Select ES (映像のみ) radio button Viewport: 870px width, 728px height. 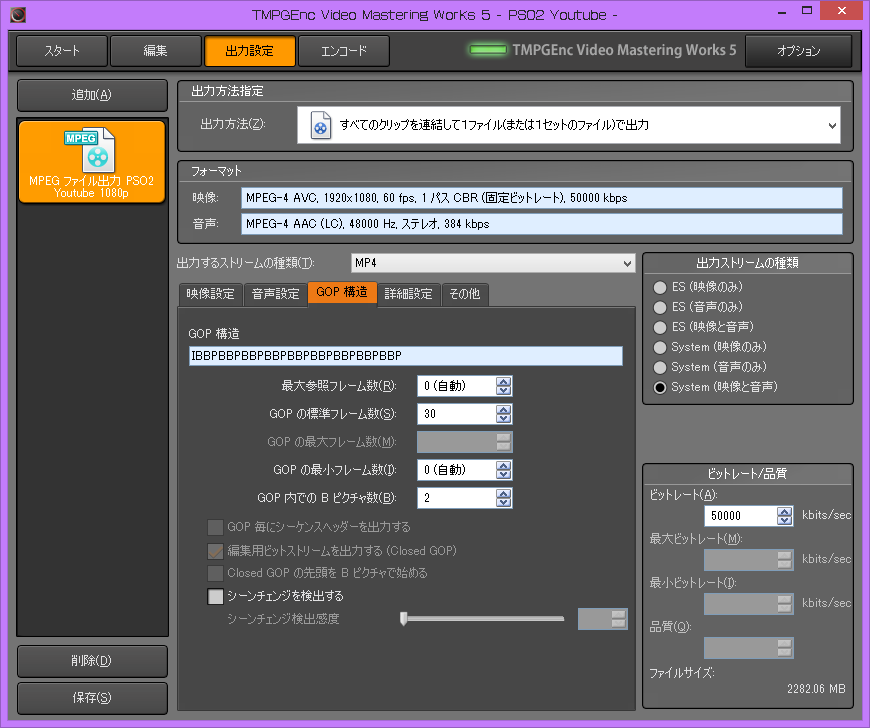coord(660,287)
